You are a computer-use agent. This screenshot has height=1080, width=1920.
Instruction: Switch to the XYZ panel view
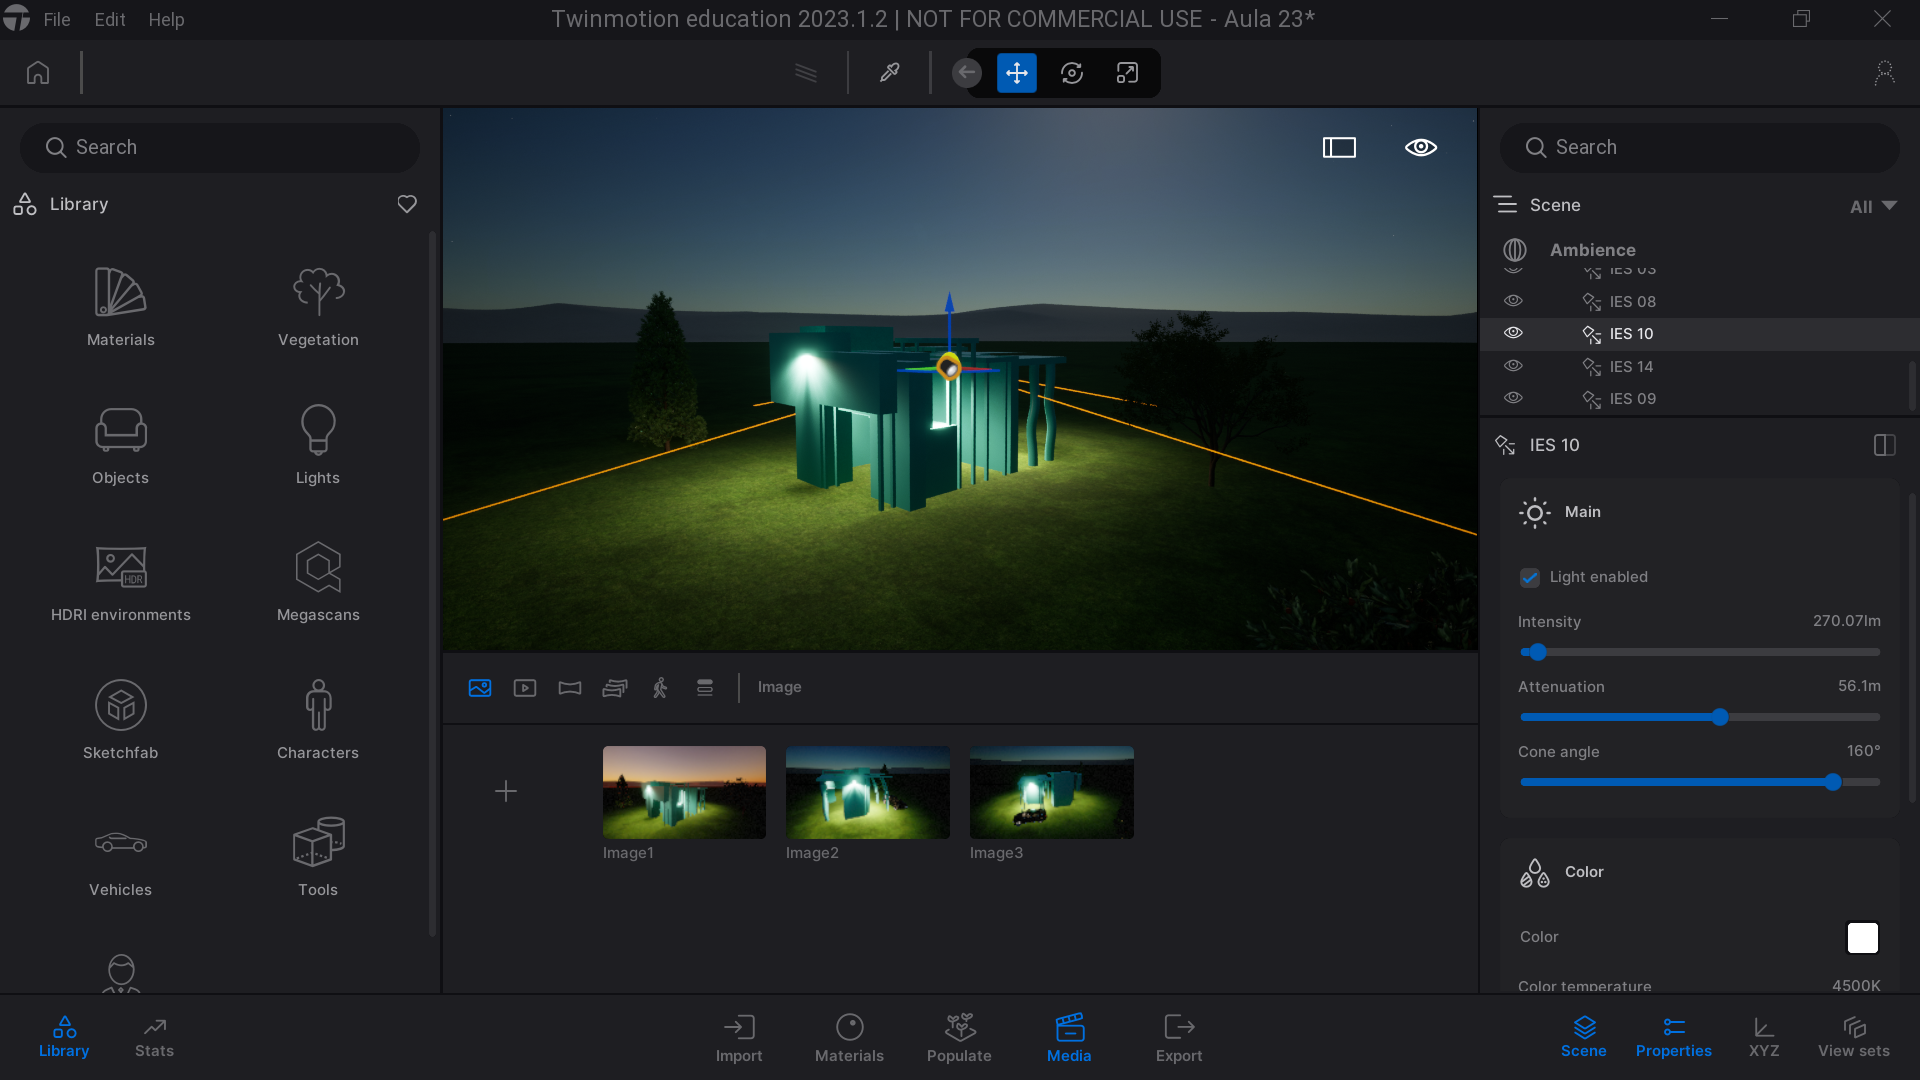click(x=1764, y=1038)
